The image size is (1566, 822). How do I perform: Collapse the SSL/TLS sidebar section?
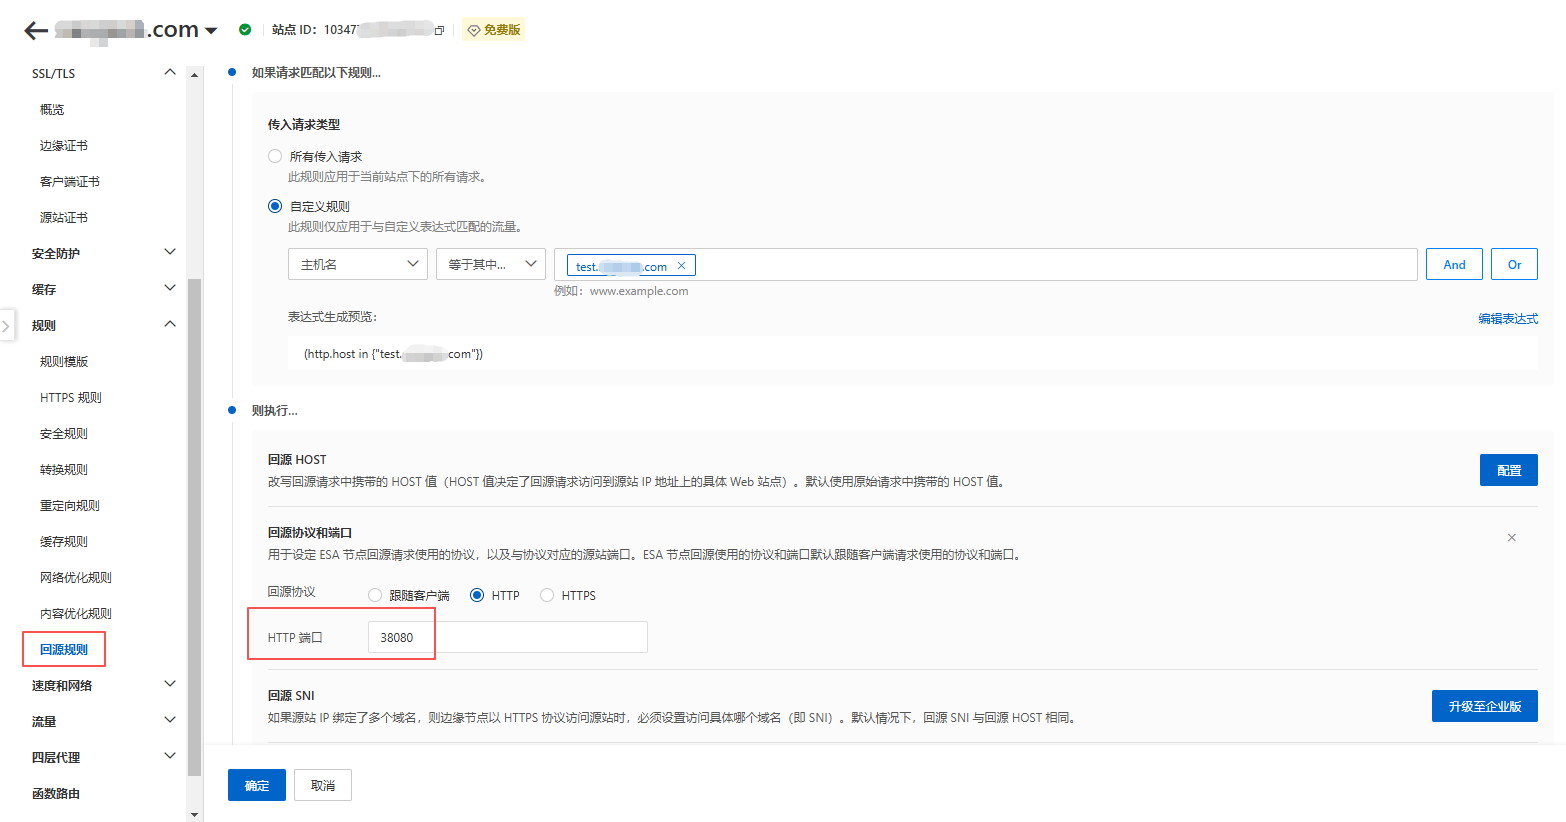pyautogui.click(x=169, y=73)
